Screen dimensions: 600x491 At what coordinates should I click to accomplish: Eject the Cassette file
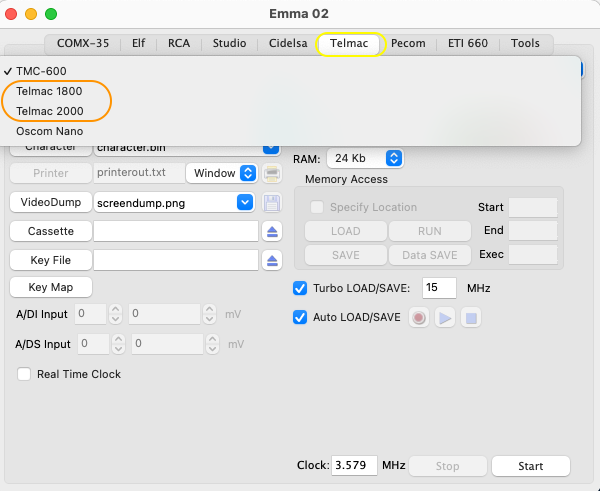(272, 232)
